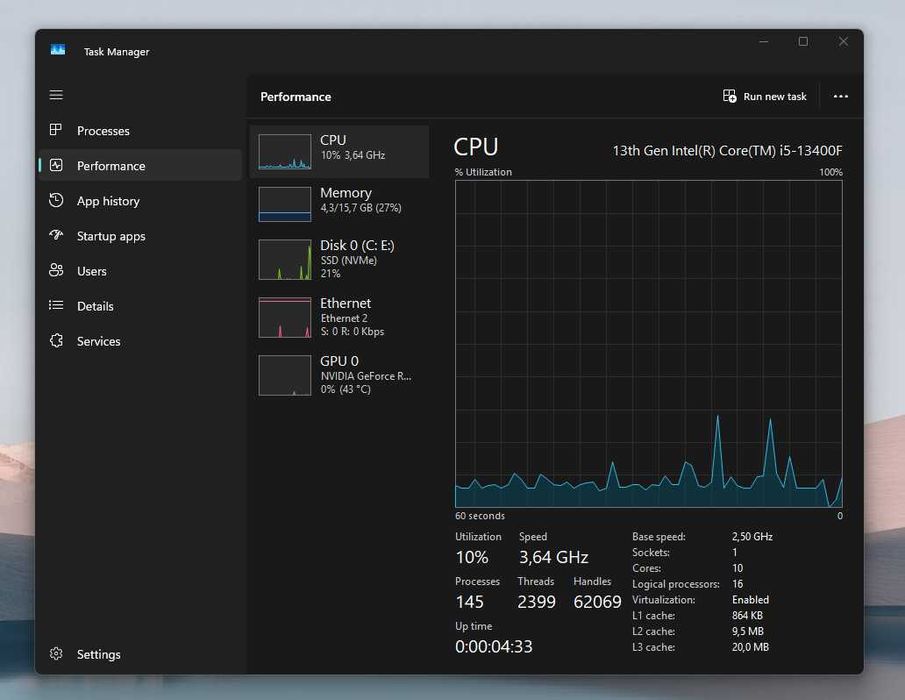Click the Startup apps gauge icon
905x700 pixels.
[56, 236]
